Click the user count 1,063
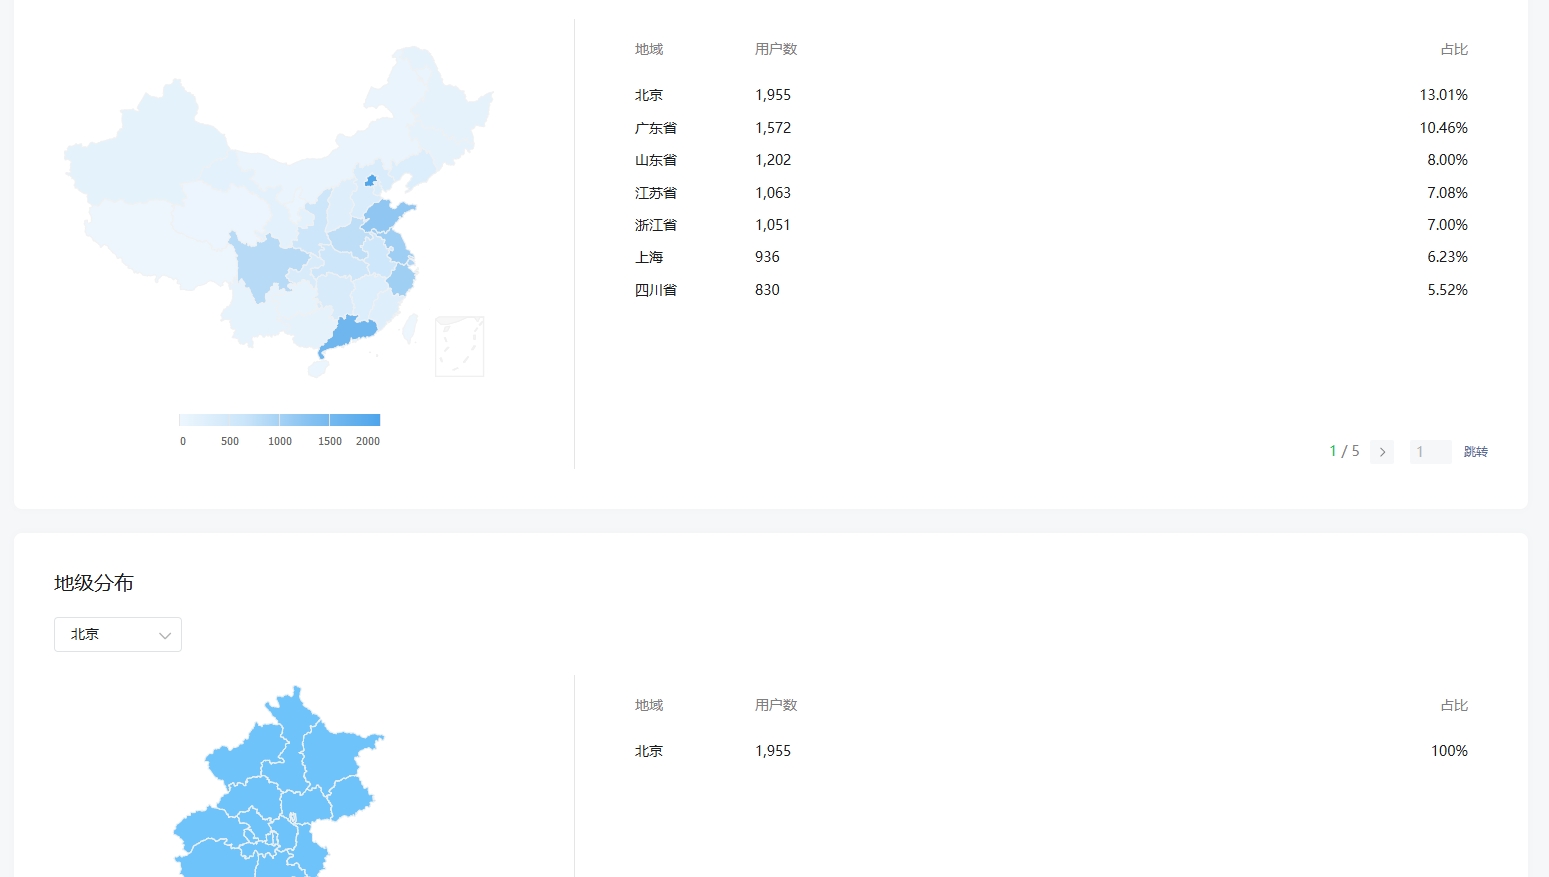Image resolution: width=1549 pixels, height=877 pixels. tap(773, 193)
